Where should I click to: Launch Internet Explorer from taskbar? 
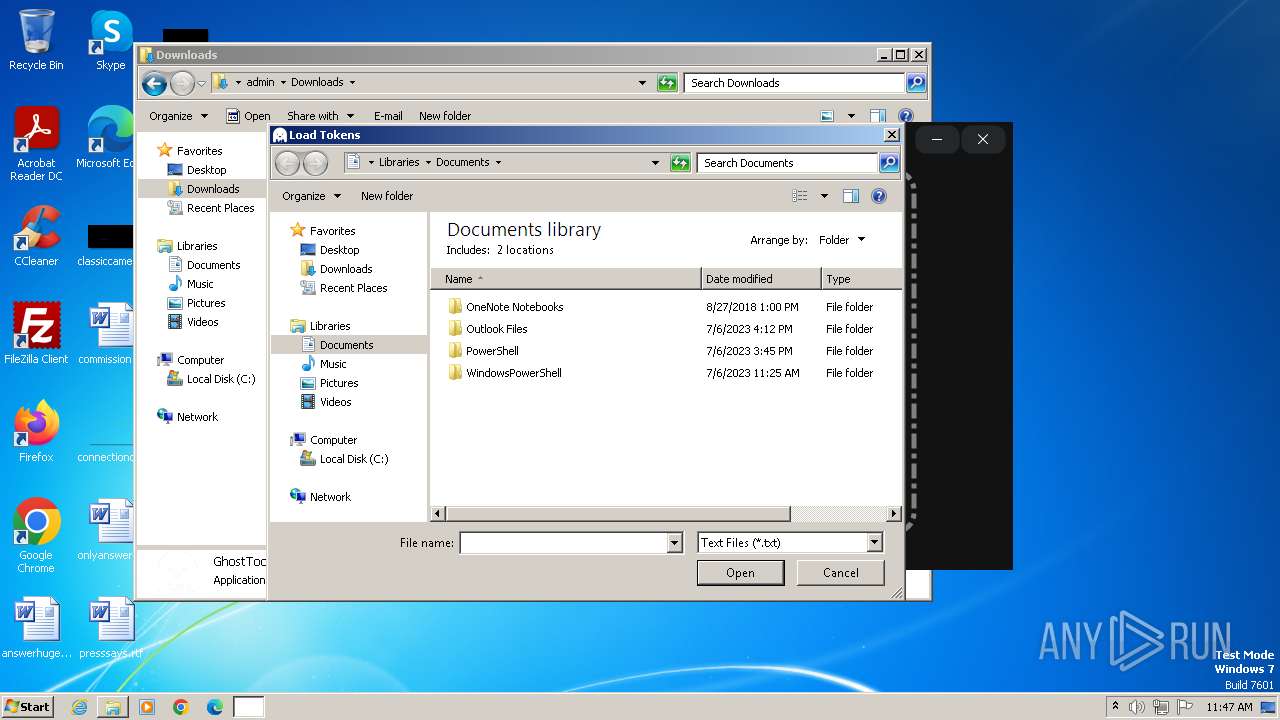click(79, 707)
